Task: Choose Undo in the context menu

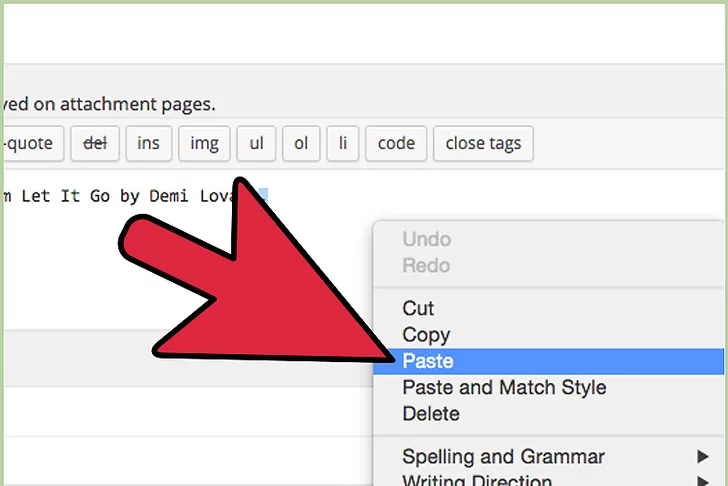Action: (x=426, y=239)
